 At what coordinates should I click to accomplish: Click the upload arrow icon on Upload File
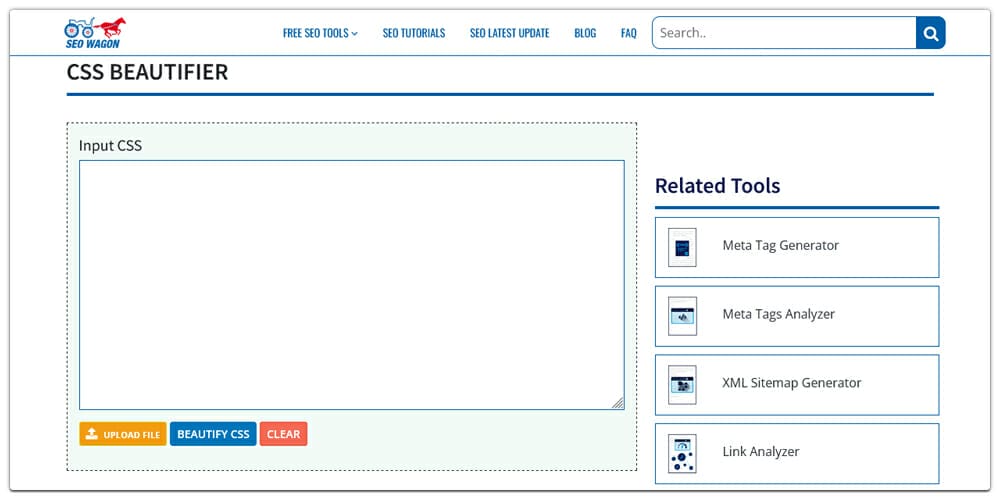(92, 434)
